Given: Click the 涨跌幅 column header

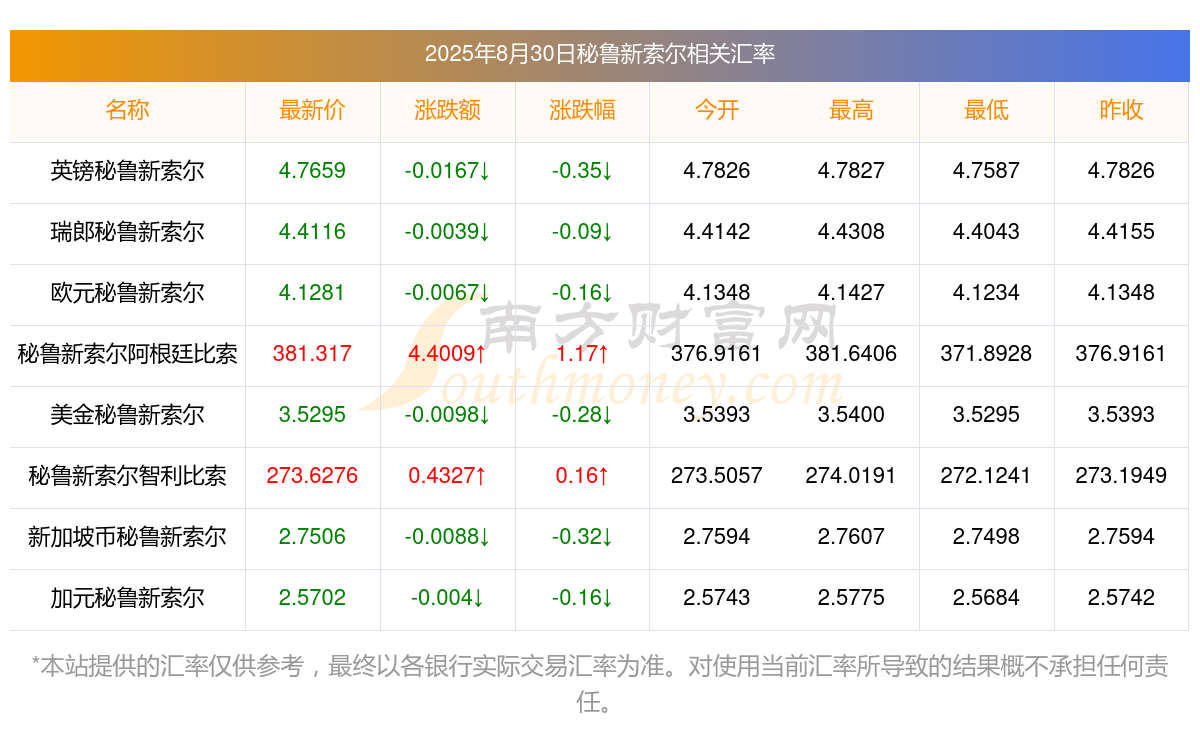Looking at the screenshot, I should [583, 110].
